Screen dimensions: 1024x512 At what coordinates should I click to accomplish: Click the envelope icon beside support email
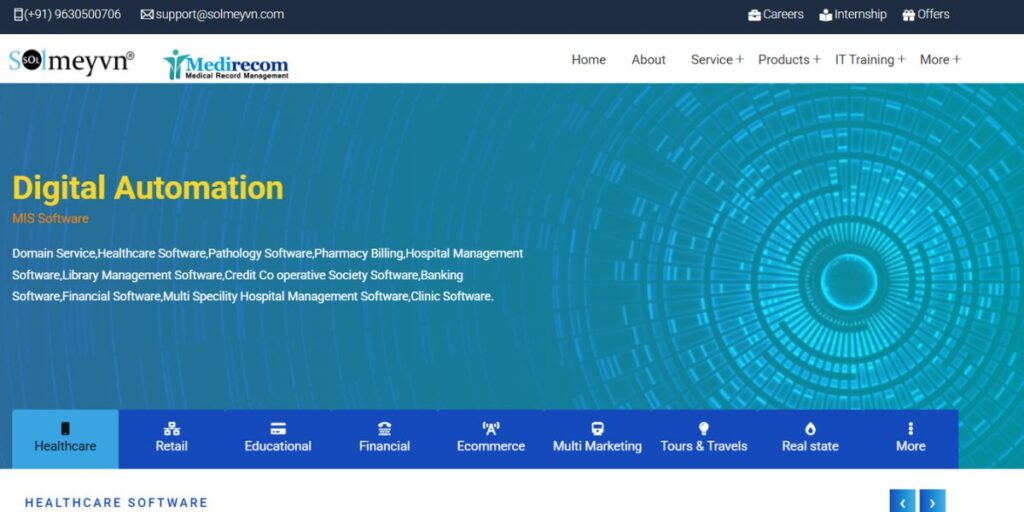pyautogui.click(x=147, y=15)
